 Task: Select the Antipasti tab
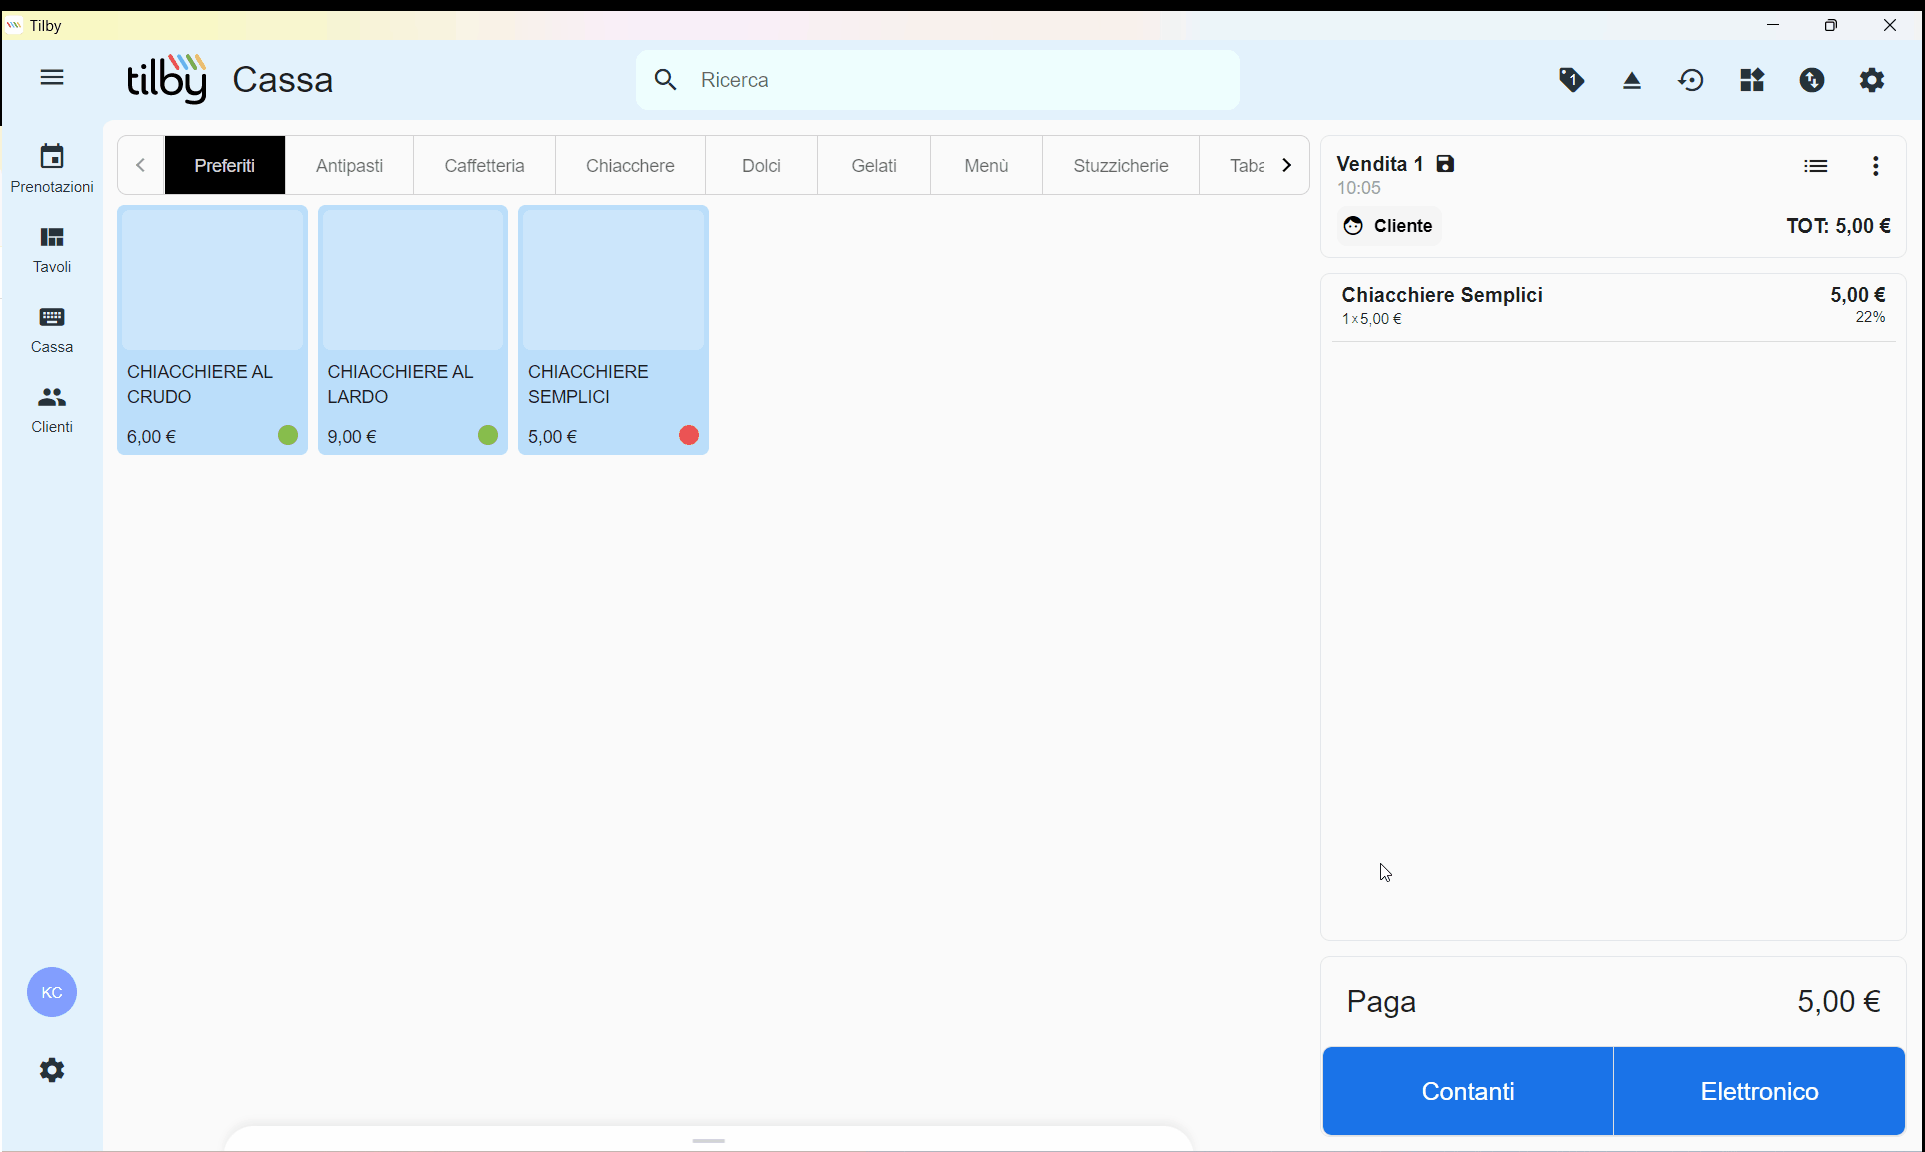click(349, 165)
